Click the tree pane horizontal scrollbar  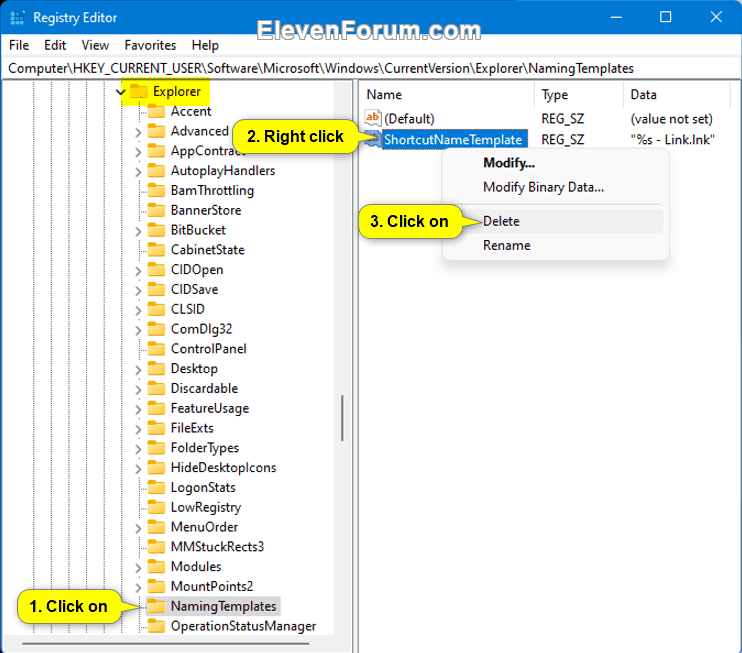166,644
